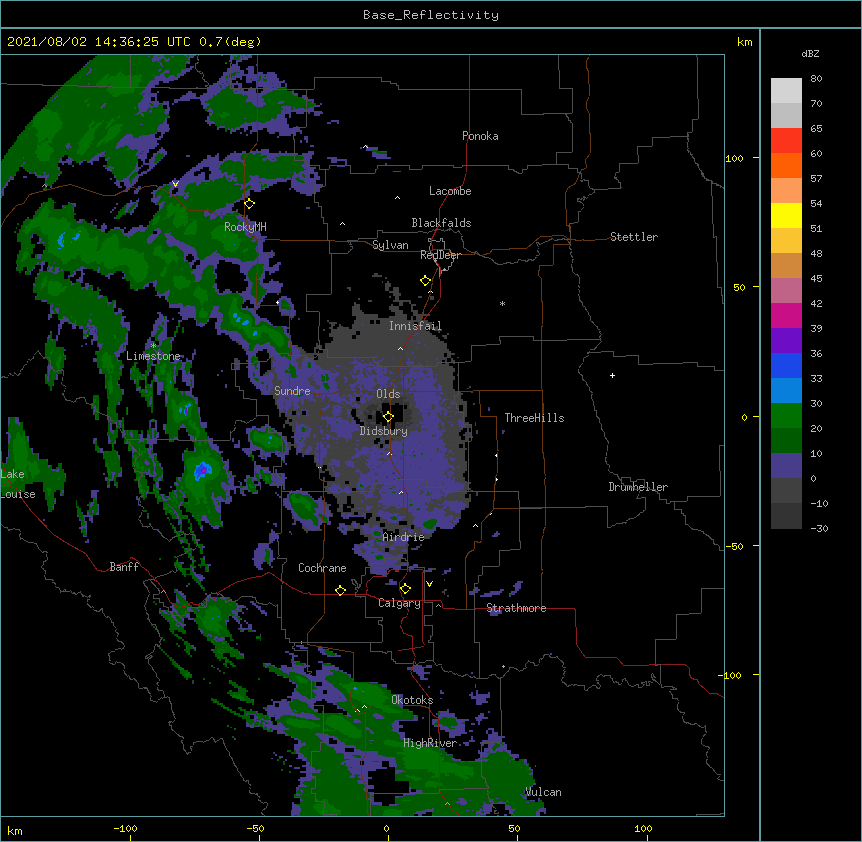Click the yellow diamond marker above Calgary label

(x=405, y=589)
